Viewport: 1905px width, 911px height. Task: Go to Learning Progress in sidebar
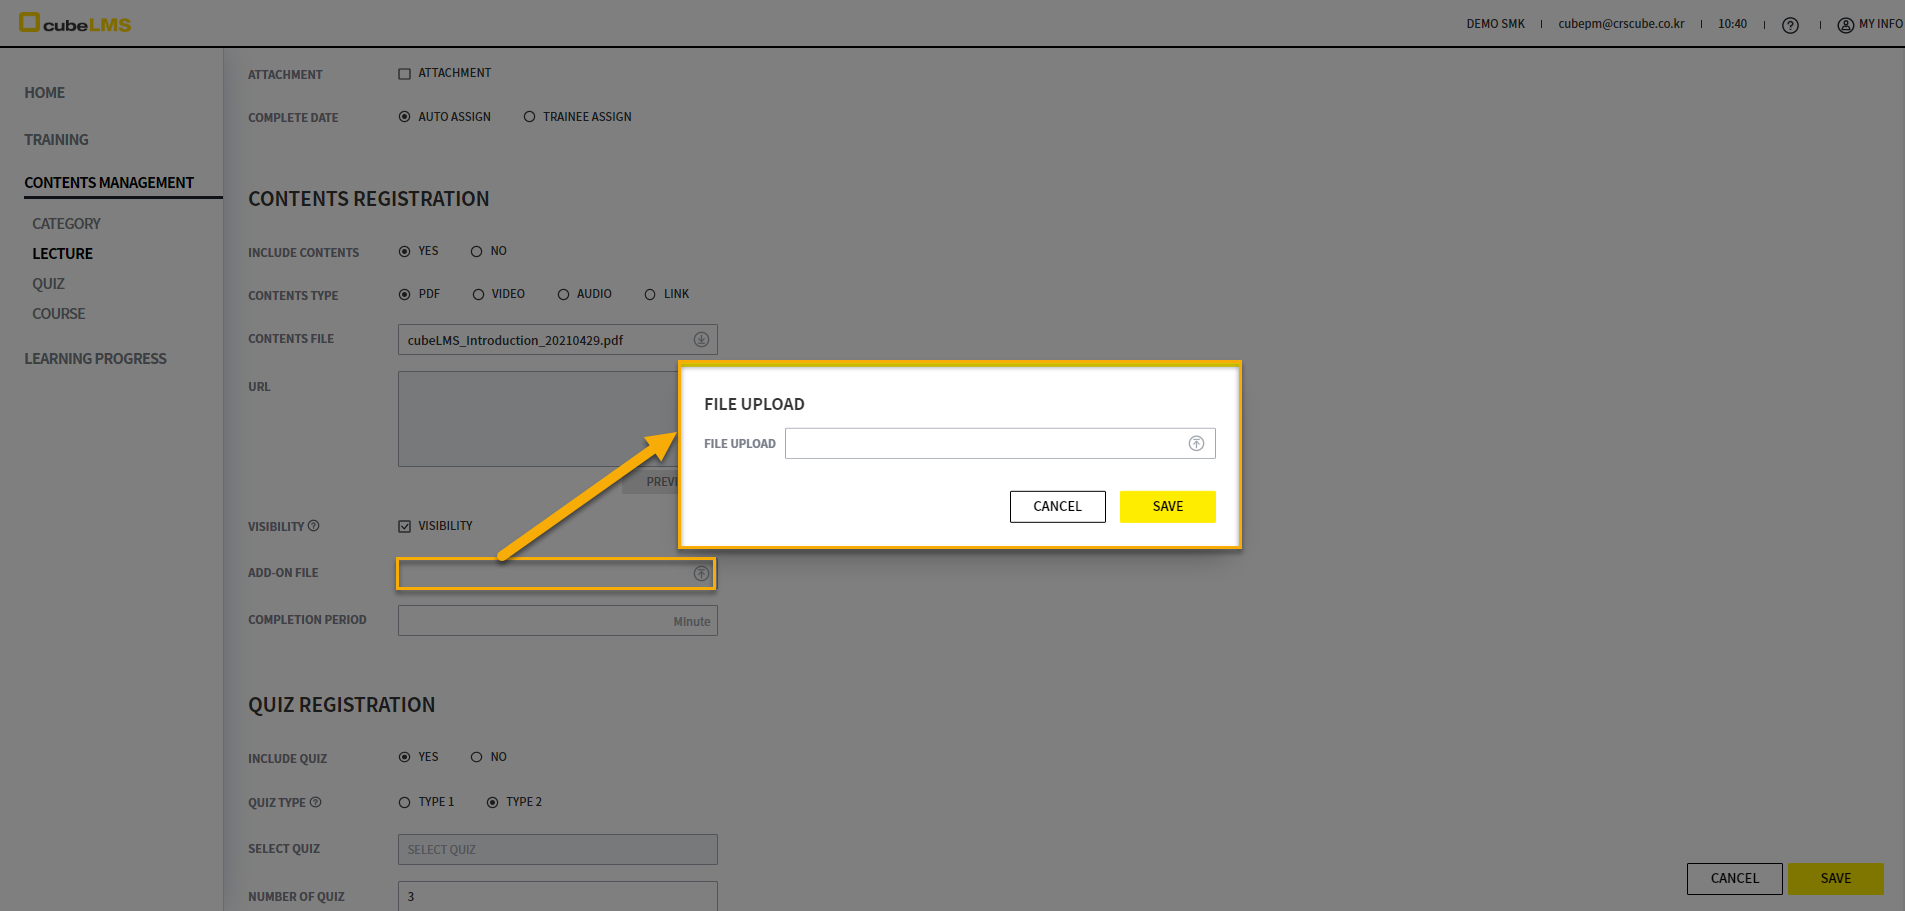[95, 359]
